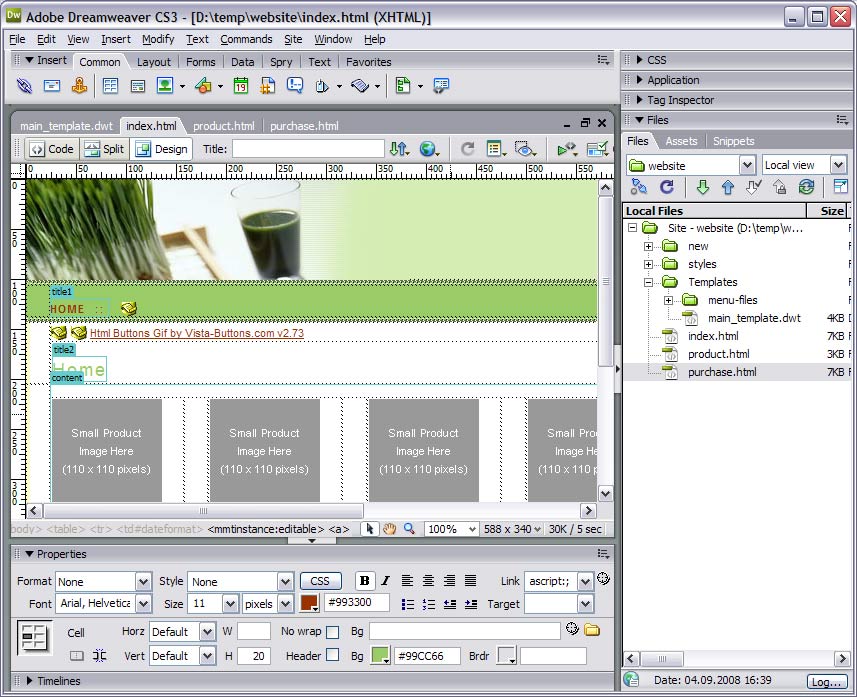Enable the No wrap checkbox
This screenshot has height=697, width=857.
pyautogui.click(x=332, y=632)
